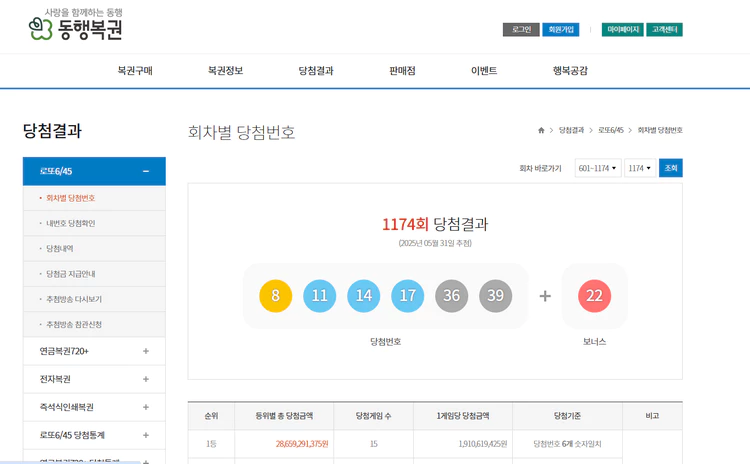Click the 1등 rank cell
This screenshot has height=464, width=750.
tap(211, 444)
